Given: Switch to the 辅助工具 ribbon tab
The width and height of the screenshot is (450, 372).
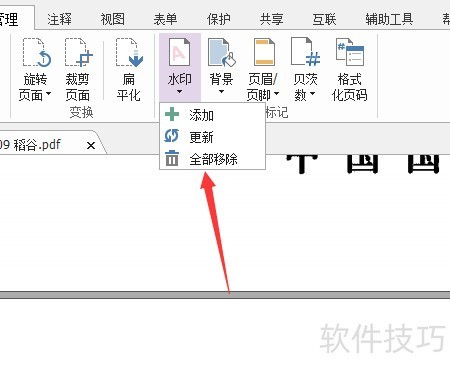Looking at the screenshot, I should (389, 19).
